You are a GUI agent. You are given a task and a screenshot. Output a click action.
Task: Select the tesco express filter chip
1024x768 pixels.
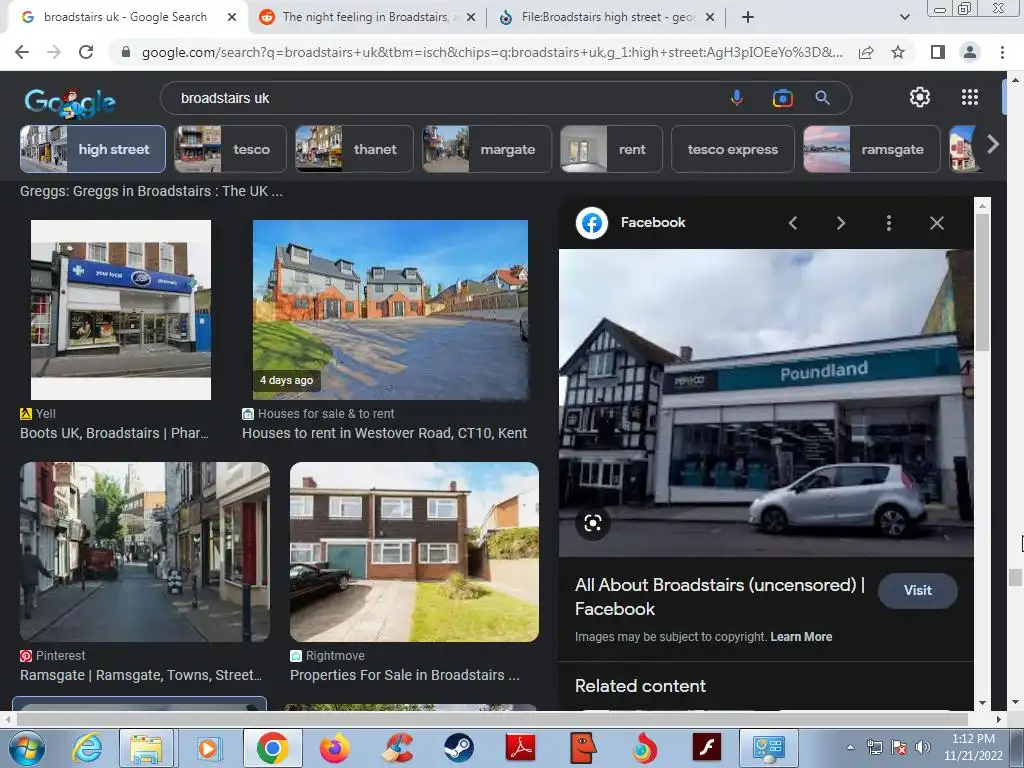point(733,150)
